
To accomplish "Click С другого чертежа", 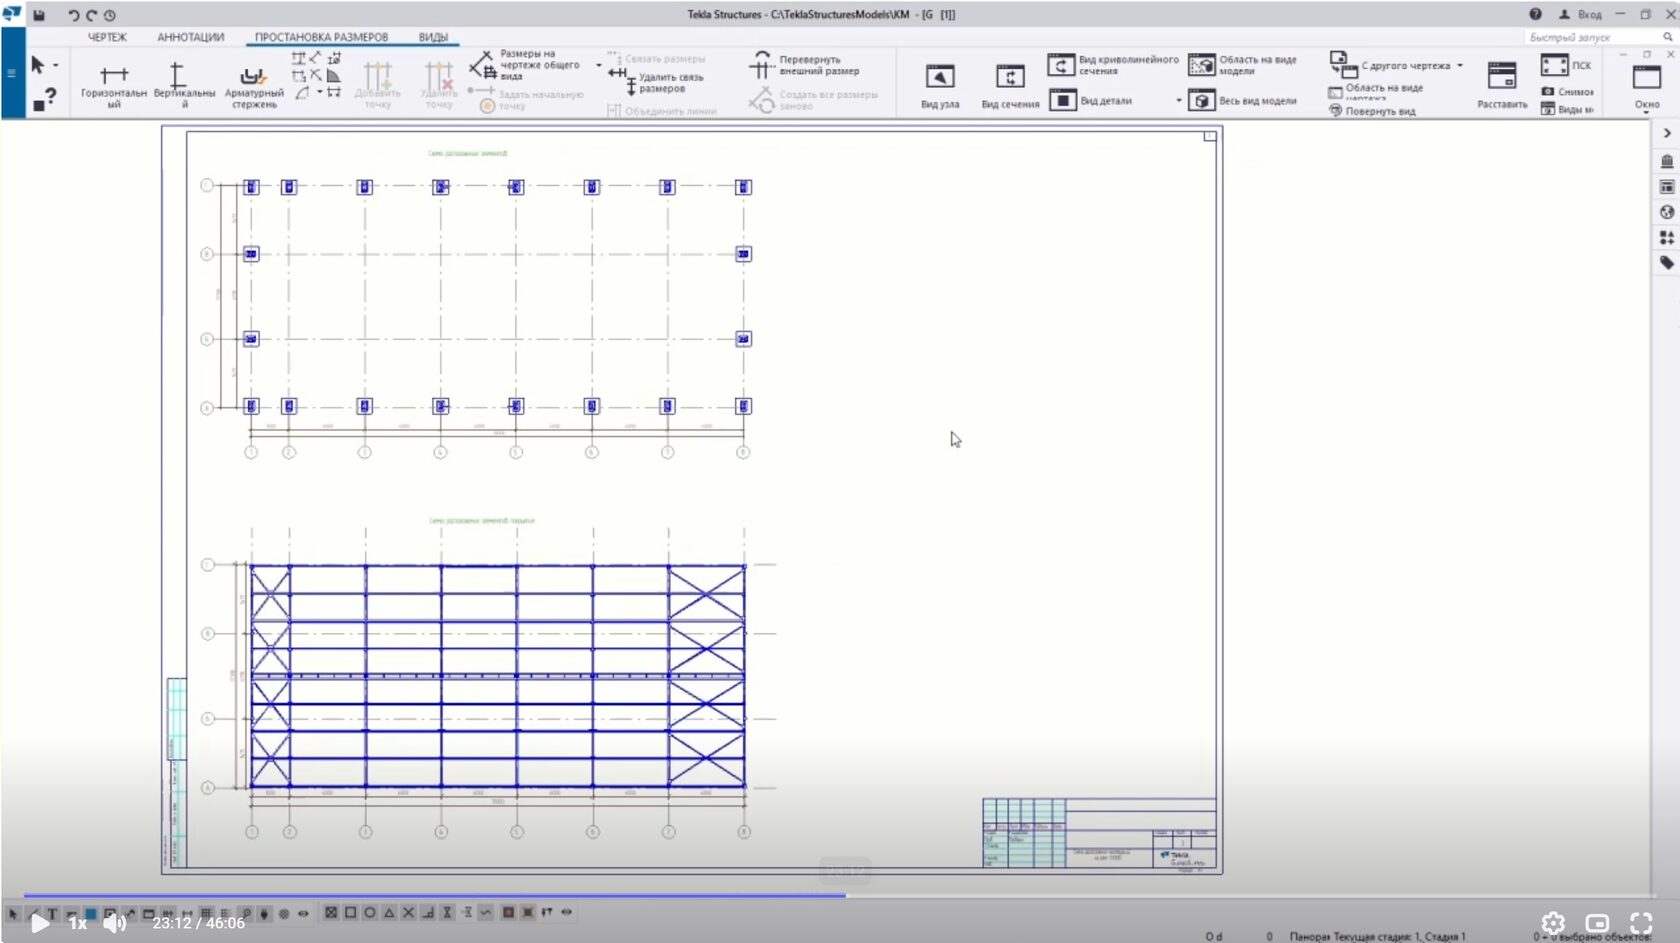I will coord(1390,65).
